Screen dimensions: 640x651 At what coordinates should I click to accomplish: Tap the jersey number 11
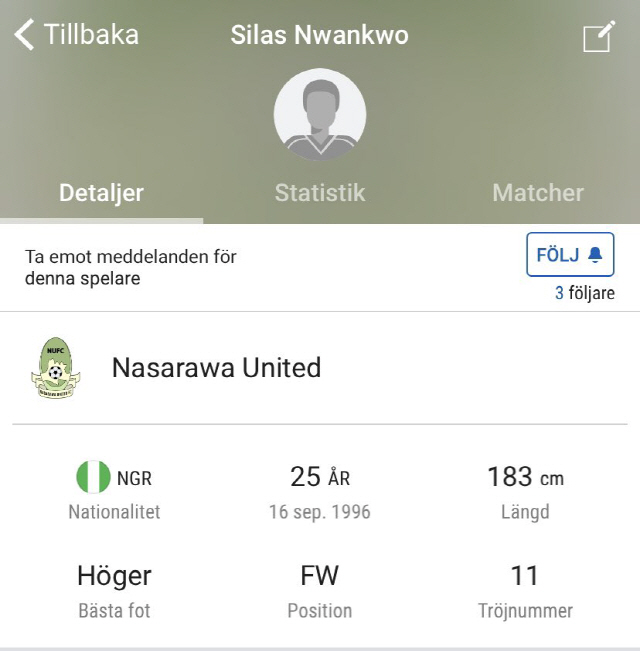pyautogui.click(x=525, y=576)
